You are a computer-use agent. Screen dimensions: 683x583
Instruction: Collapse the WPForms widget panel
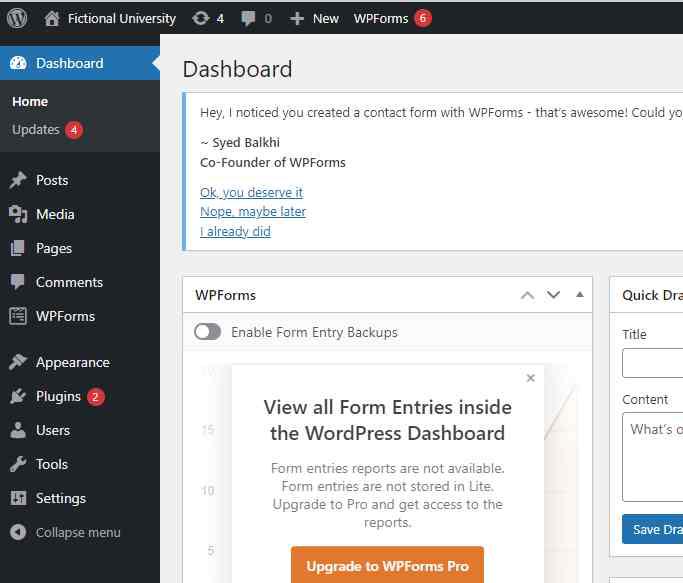[x=579, y=295]
